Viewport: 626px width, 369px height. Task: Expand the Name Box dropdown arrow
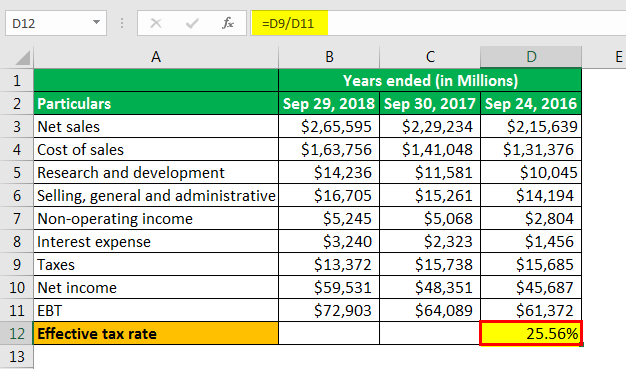point(96,22)
